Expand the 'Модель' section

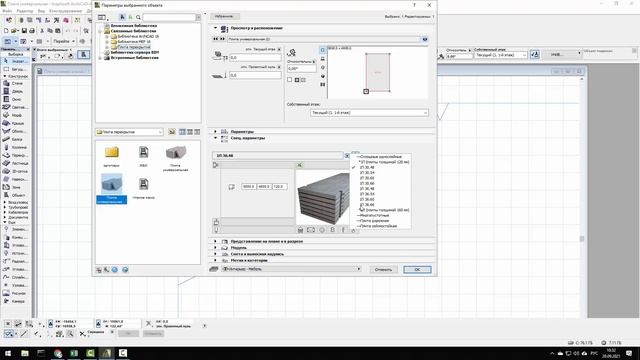click(x=216, y=248)
